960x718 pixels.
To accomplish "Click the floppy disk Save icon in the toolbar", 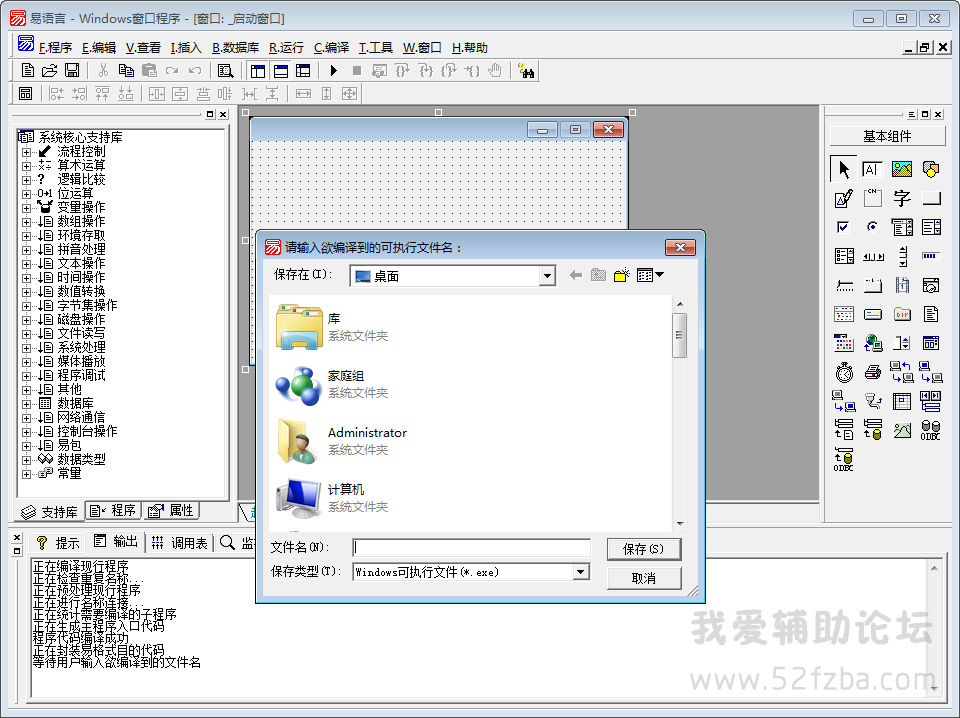I will [72, 70].
